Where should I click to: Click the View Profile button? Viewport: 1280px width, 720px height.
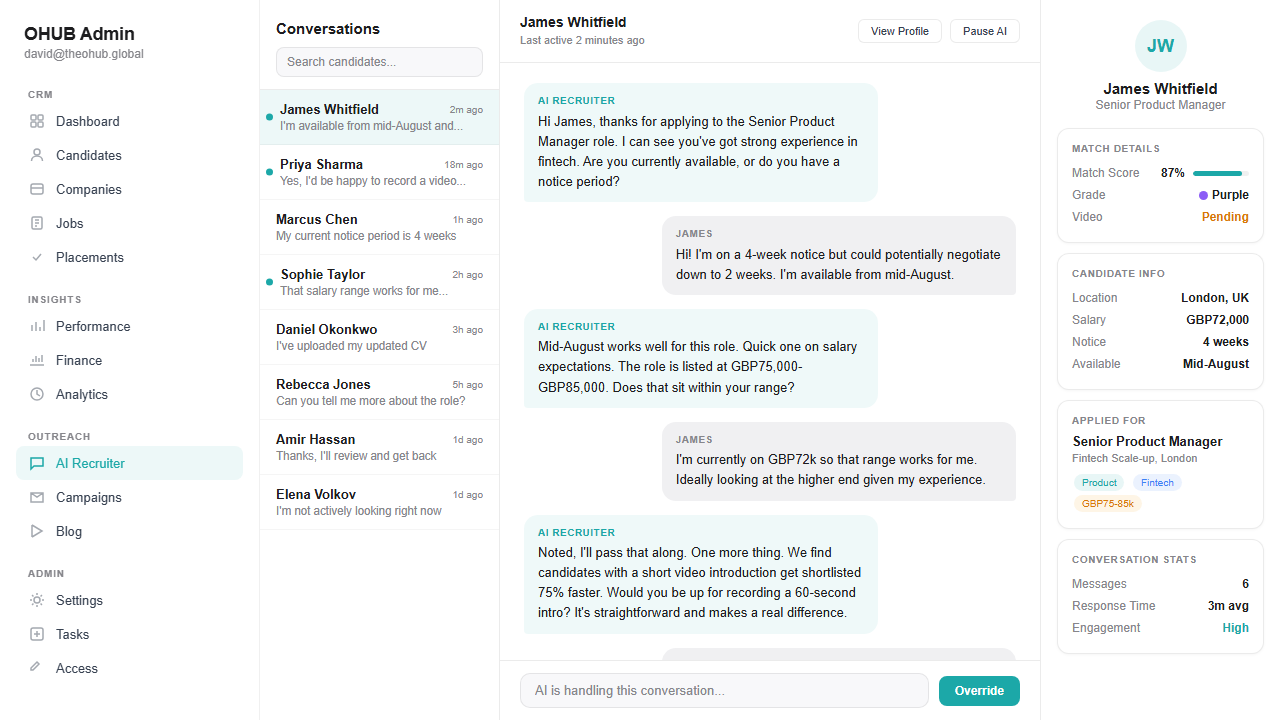(900, 31)
